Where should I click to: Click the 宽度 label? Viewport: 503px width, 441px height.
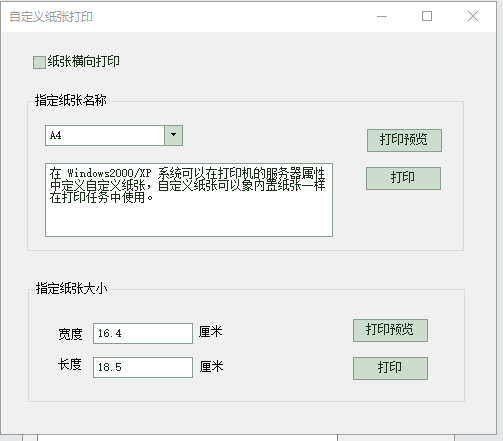click(x=70, y=334)
